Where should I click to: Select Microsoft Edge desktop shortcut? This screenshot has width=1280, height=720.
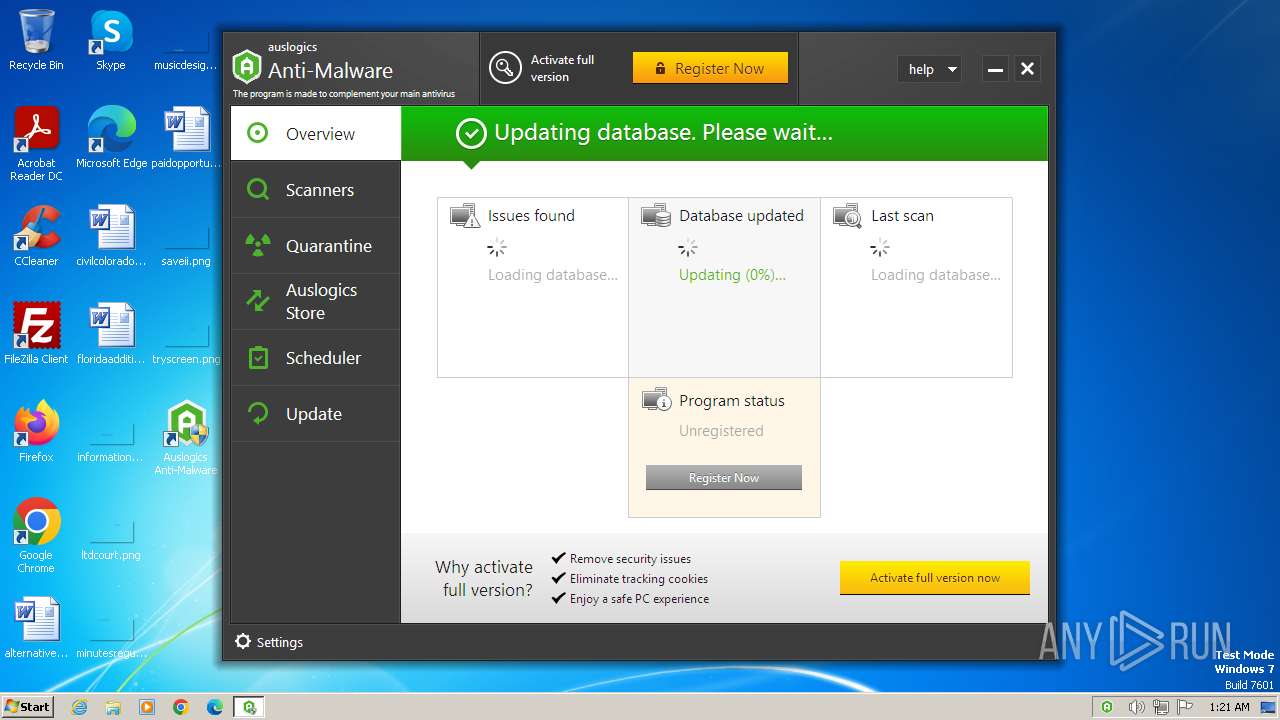111,138
